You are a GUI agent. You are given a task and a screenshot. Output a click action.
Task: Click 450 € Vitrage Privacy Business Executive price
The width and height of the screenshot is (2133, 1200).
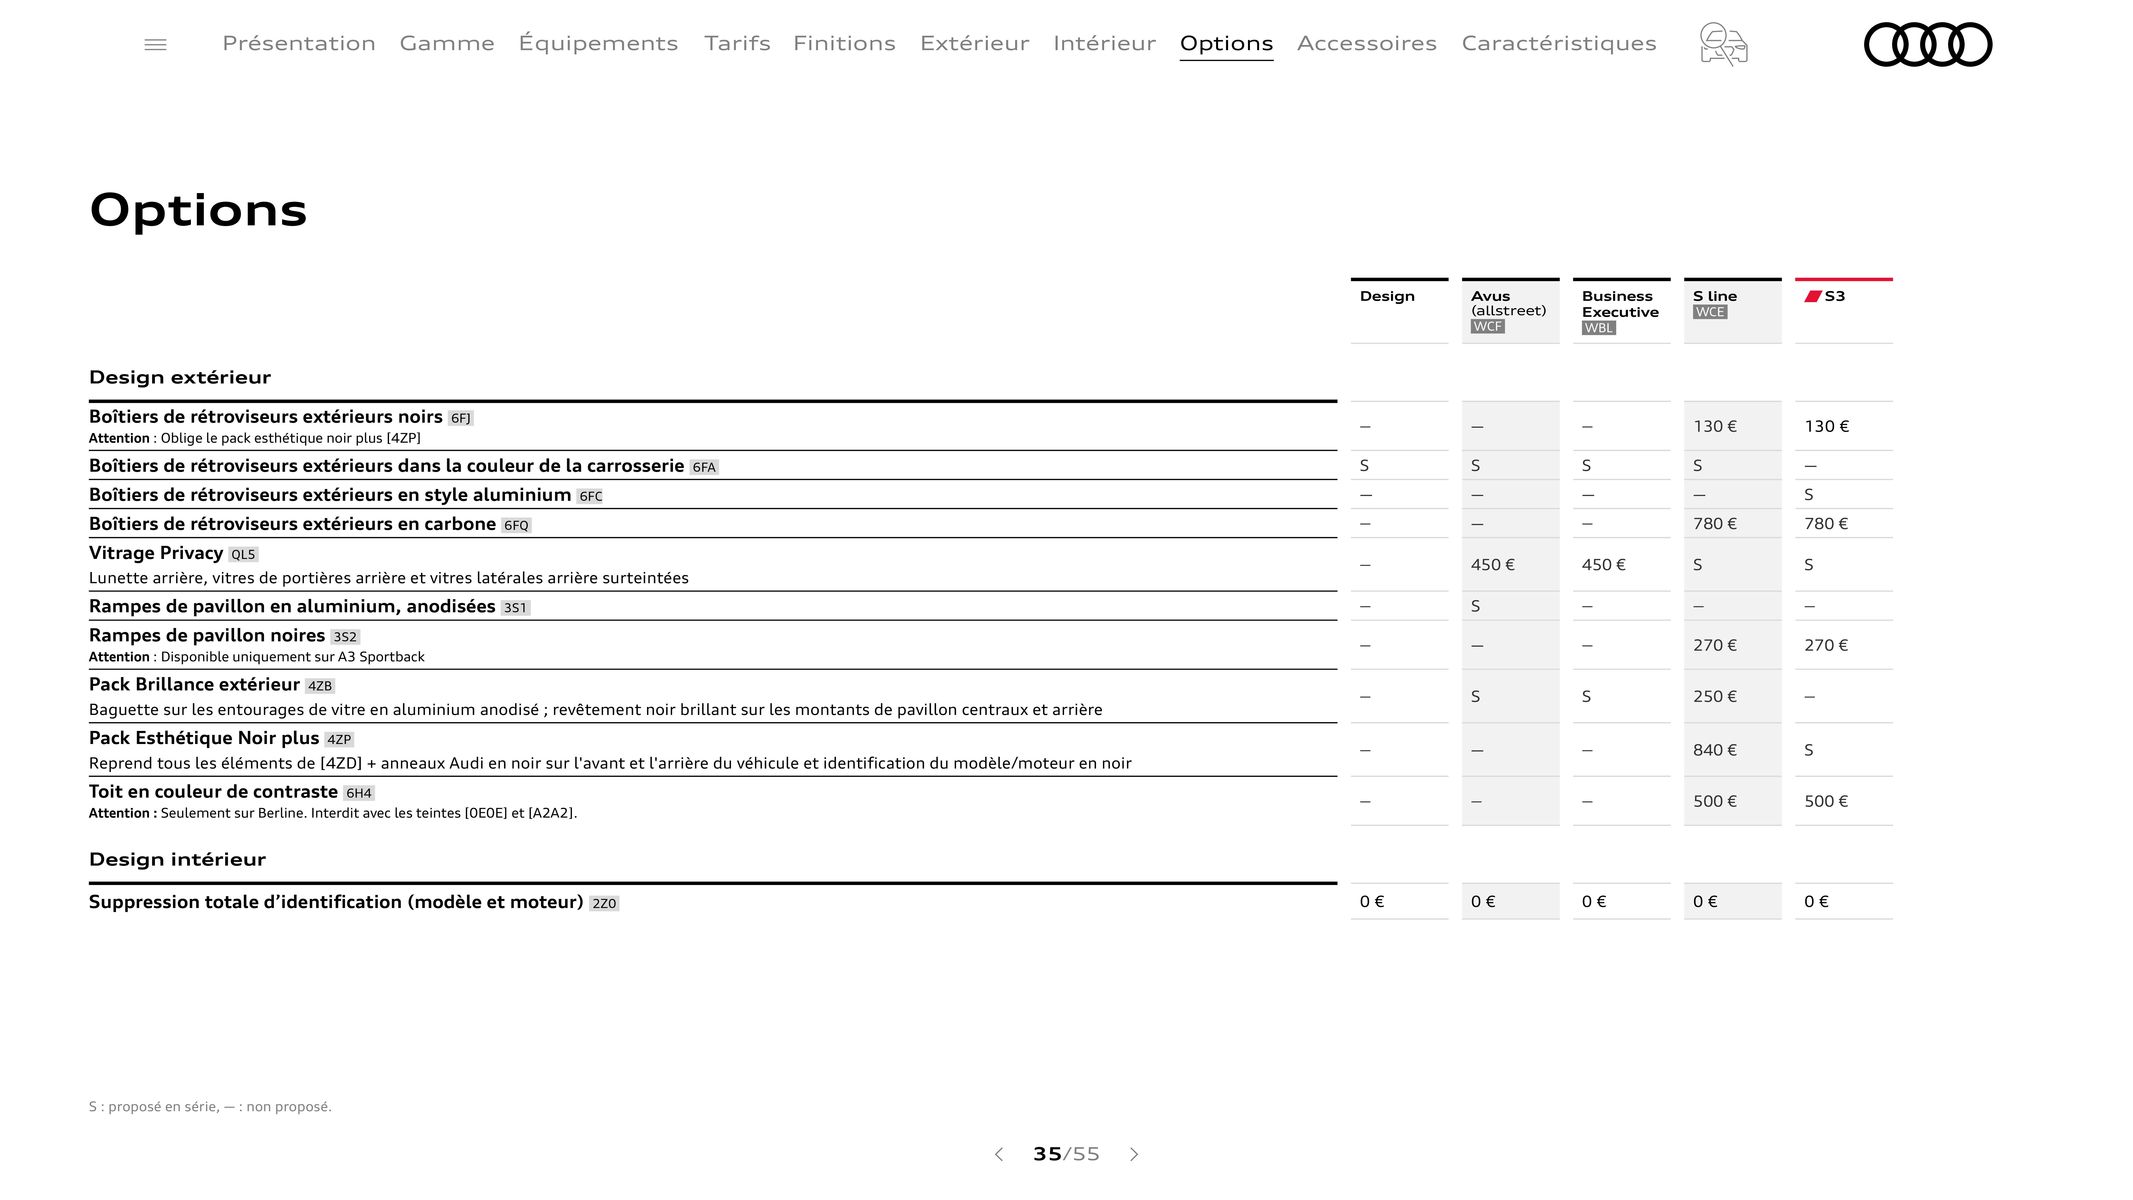(x=1604, y=565)
